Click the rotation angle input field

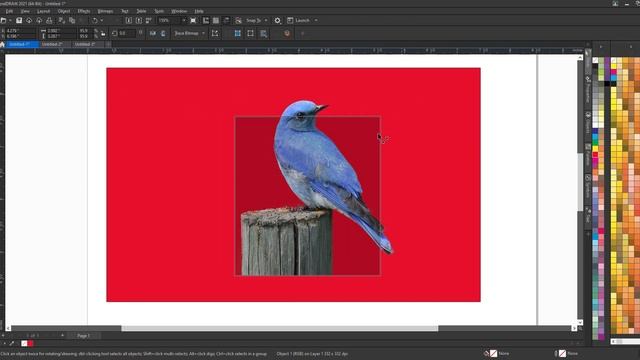(x=127, y=33)
